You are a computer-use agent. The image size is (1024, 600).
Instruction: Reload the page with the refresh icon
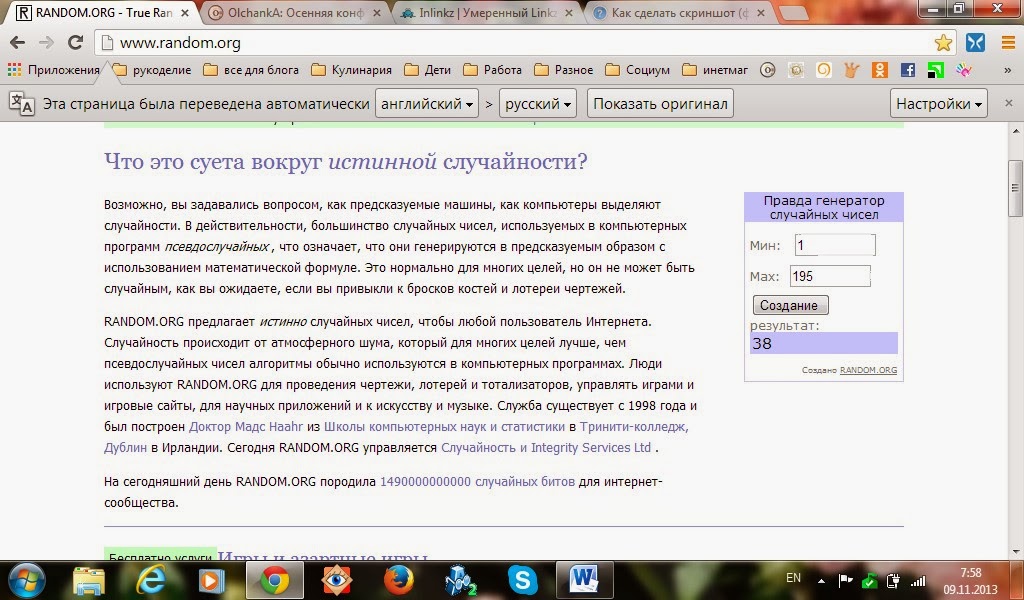tap(75, 43)
